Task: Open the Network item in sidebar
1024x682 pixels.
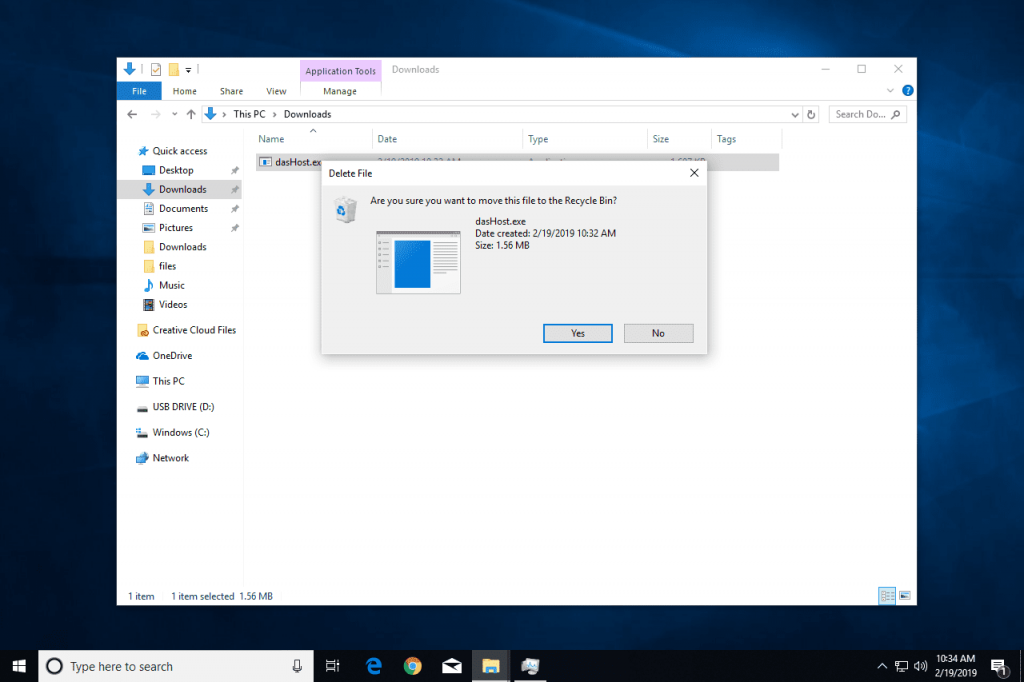Action: (x=170, y=457)
